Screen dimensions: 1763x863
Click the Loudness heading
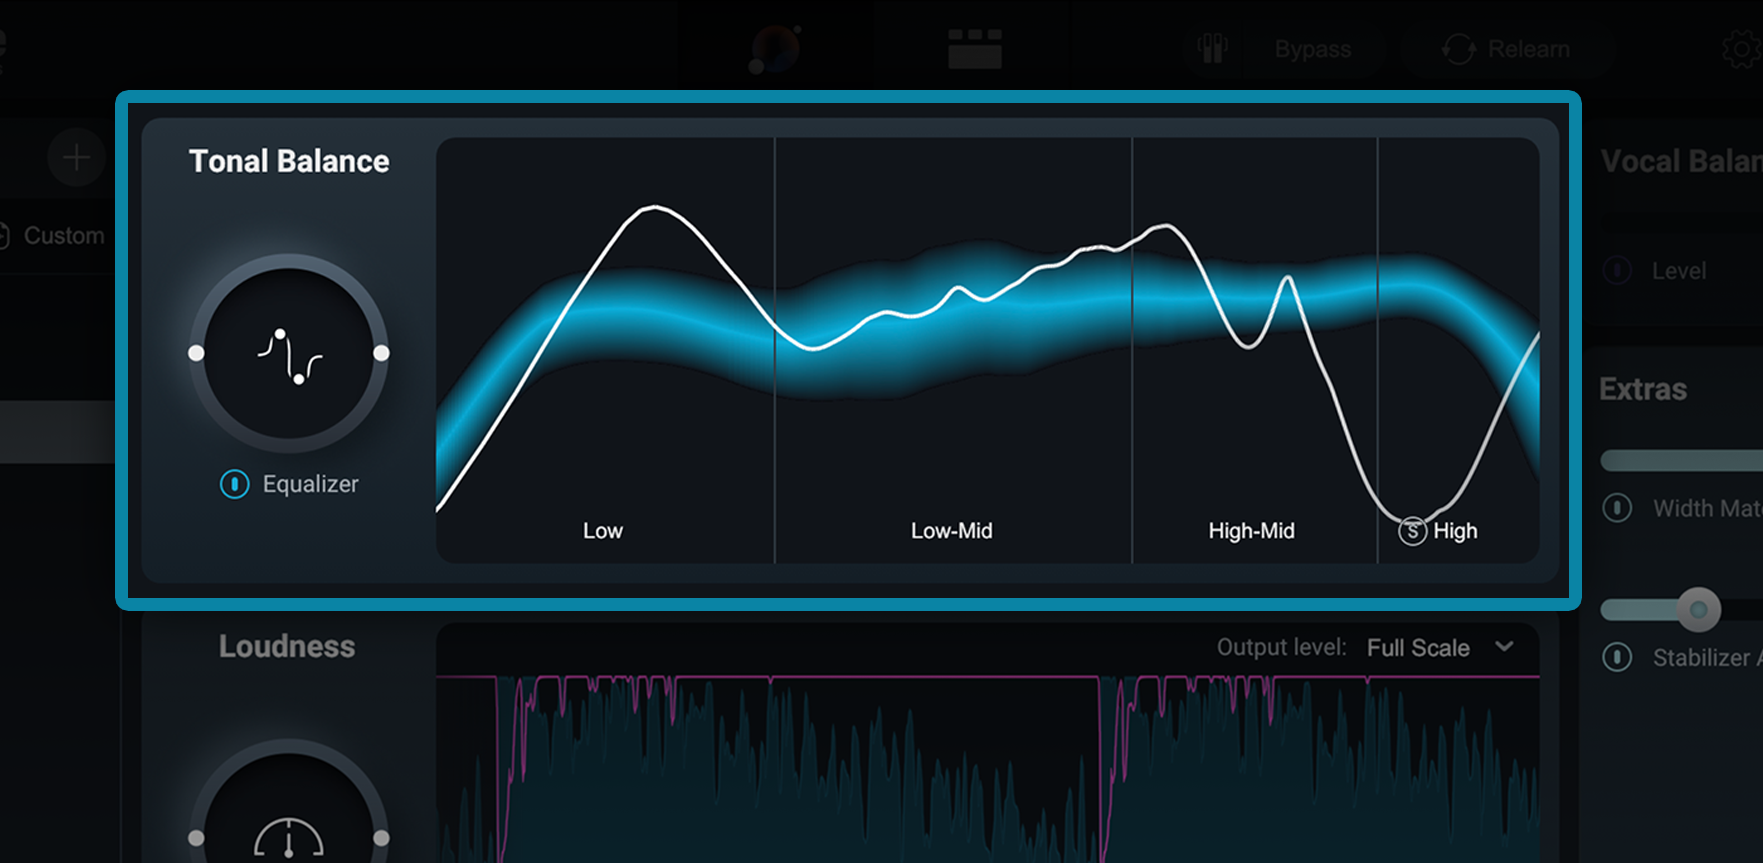click(x=287, y=647)
